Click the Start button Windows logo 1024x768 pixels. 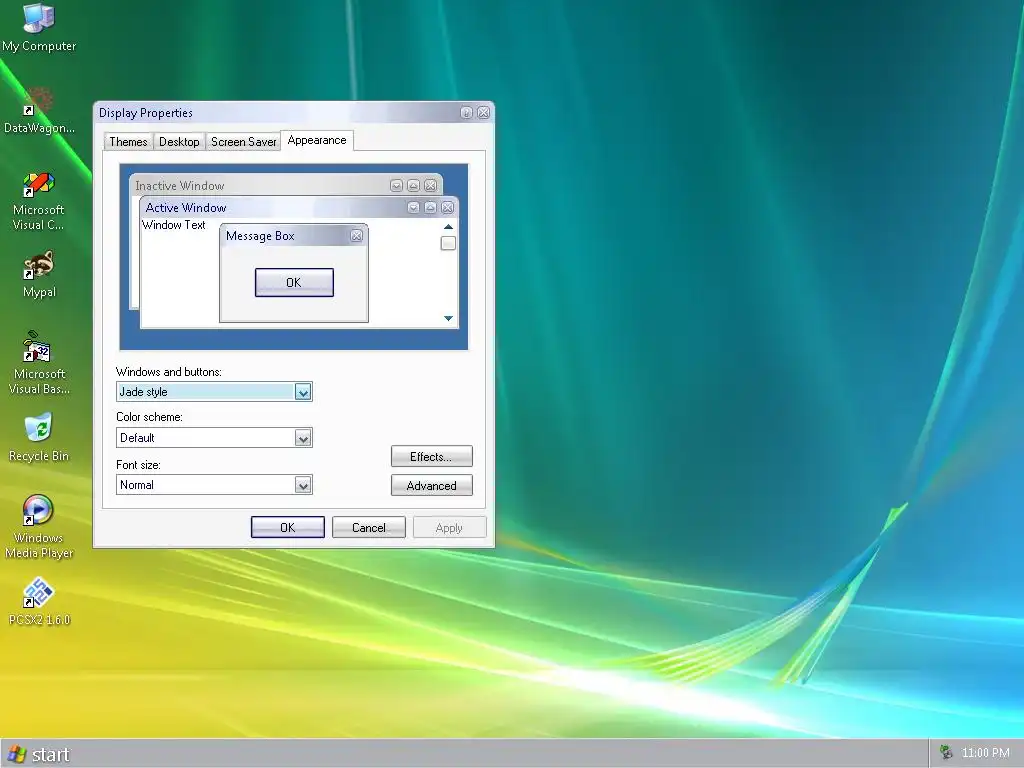pyautogui.click(x=16, y=754)
